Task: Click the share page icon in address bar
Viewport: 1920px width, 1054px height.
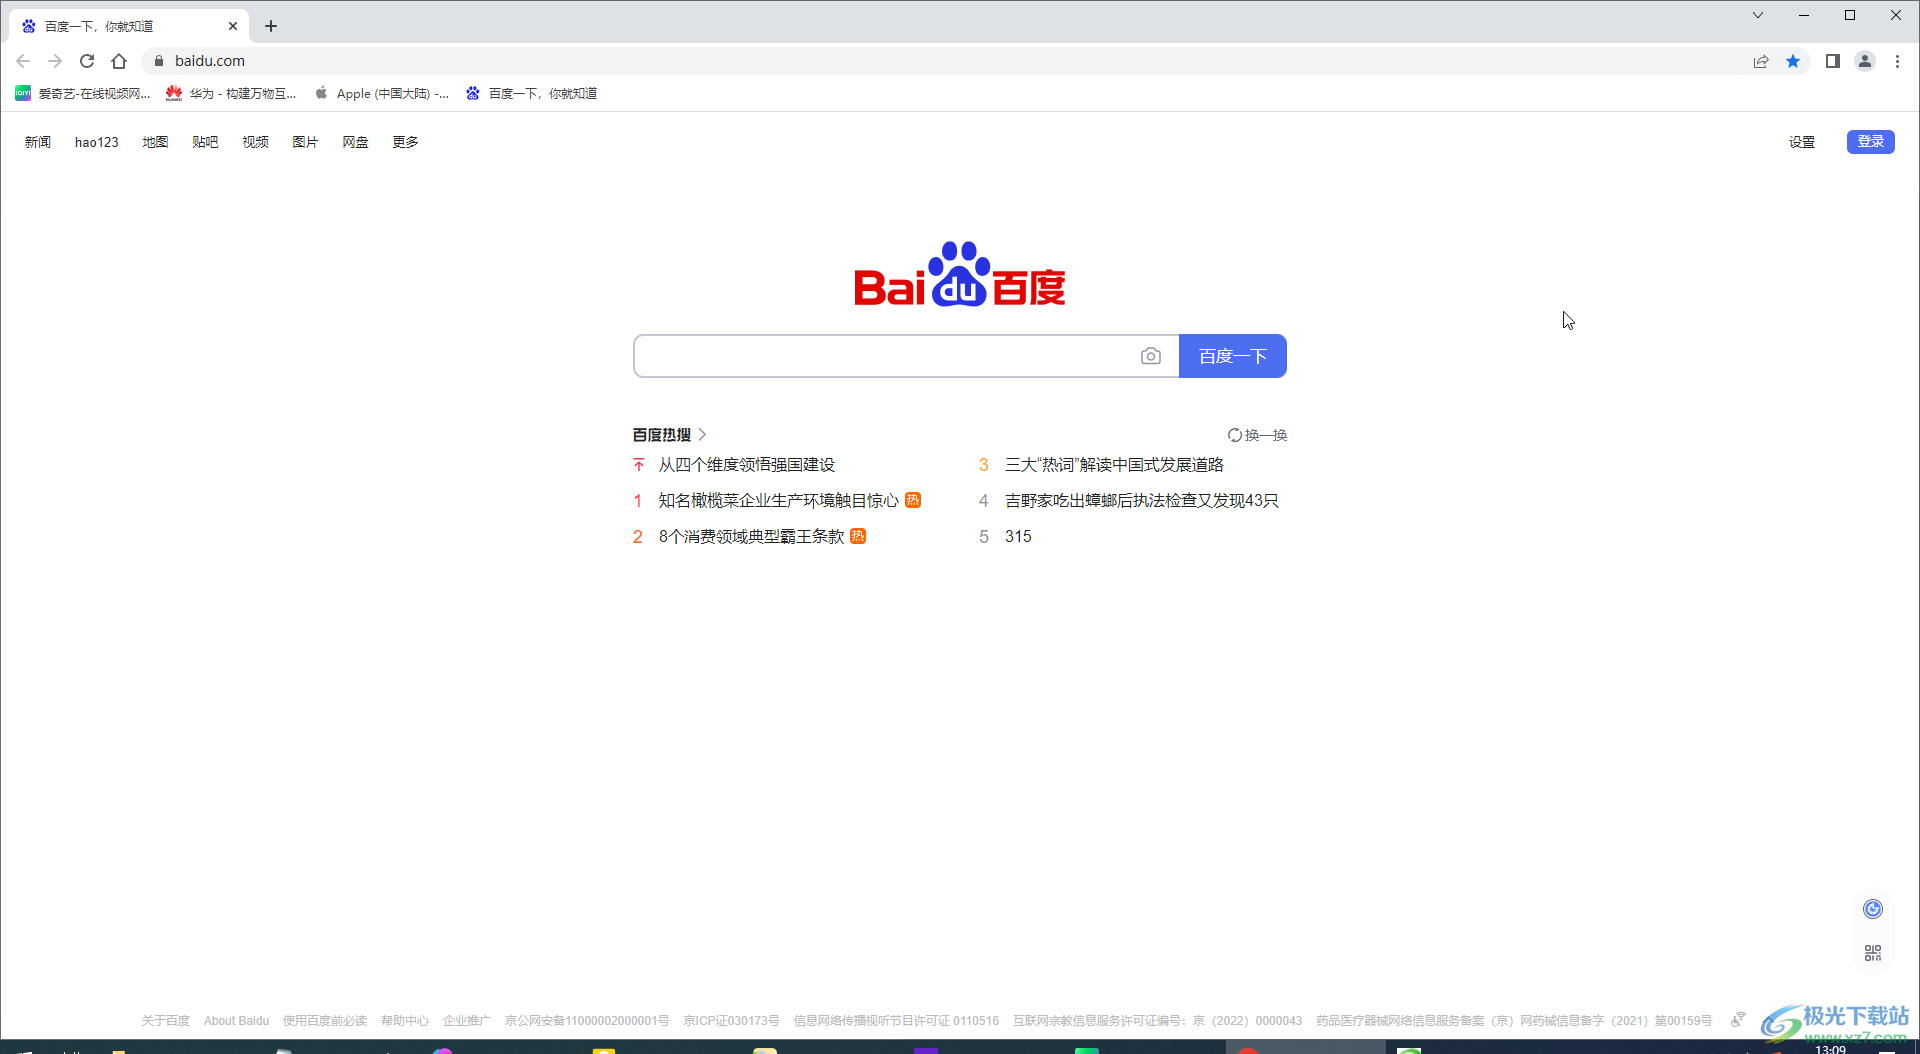Action: tap(1761, 61)
